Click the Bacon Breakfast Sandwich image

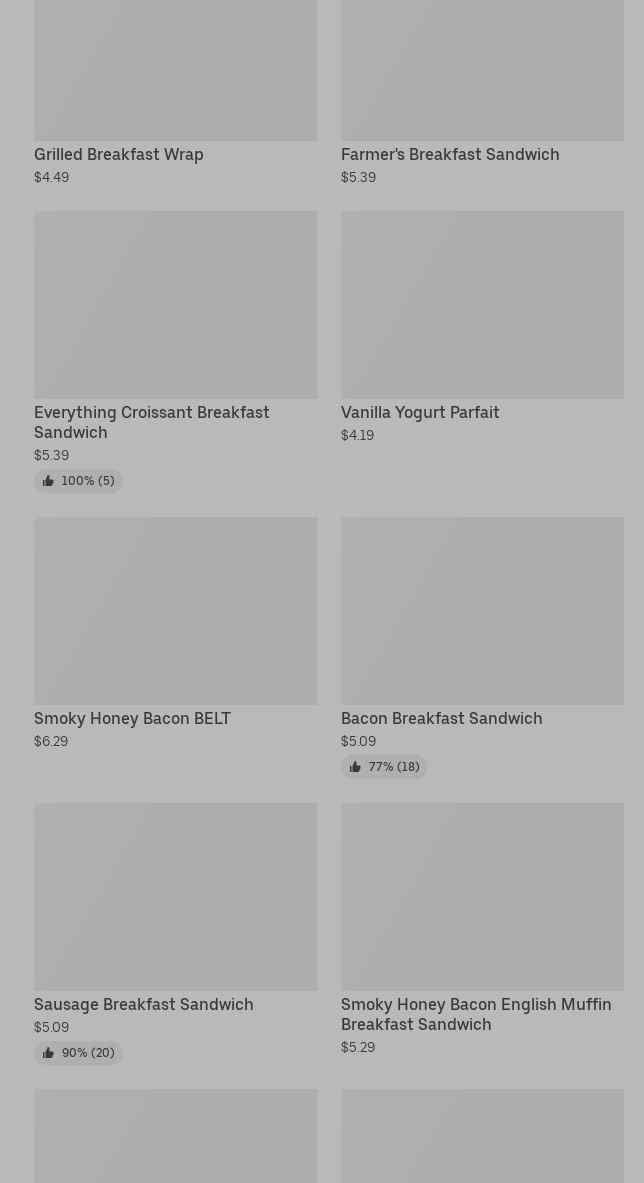click(x=483, y=610)
